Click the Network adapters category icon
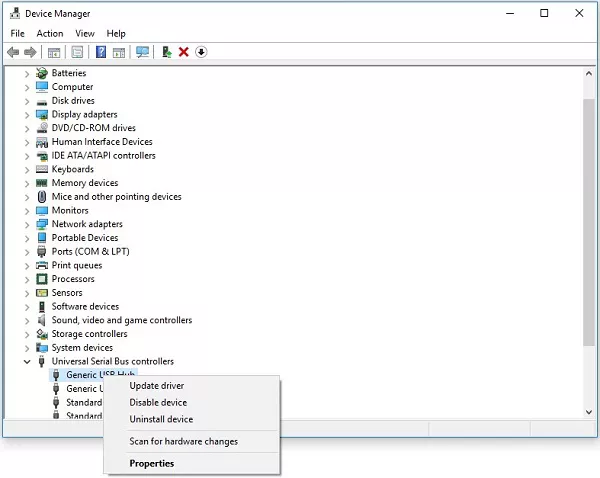Viewport: 600px width, 478px height. pyautogui.click(x=42, y=224)
